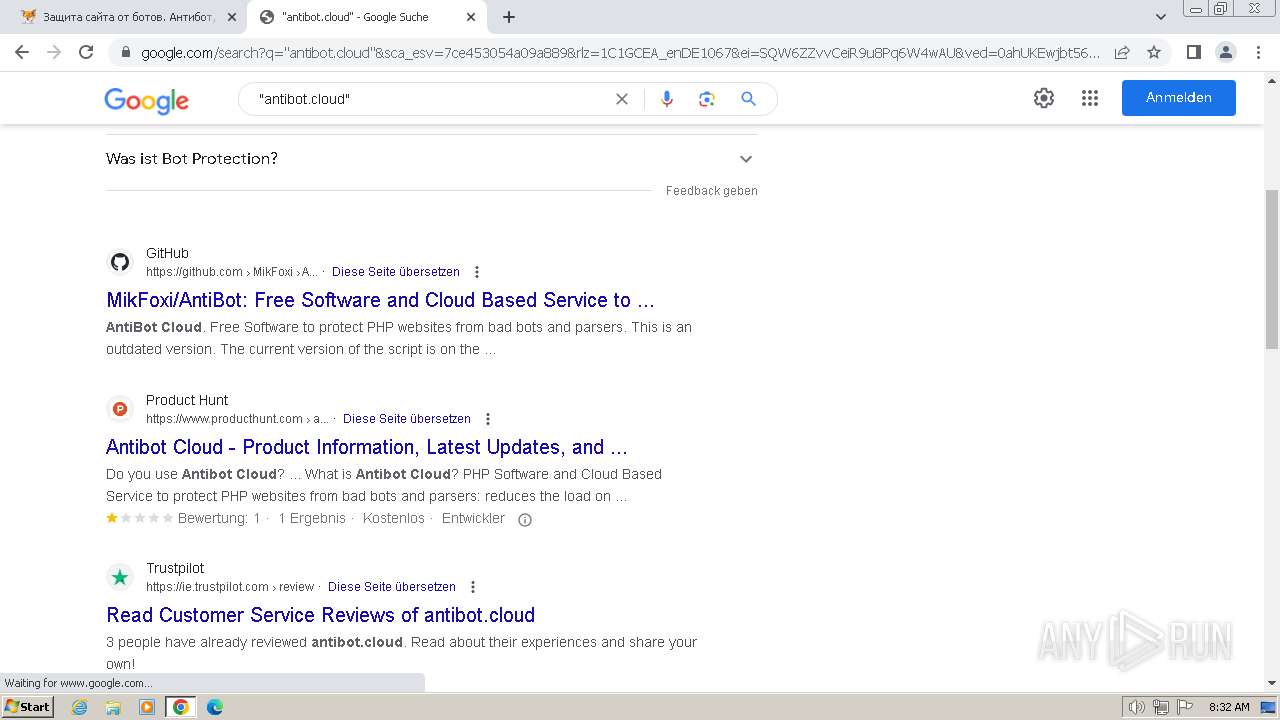Launch Microsoft Edge from taskbar

coord(215,707)
